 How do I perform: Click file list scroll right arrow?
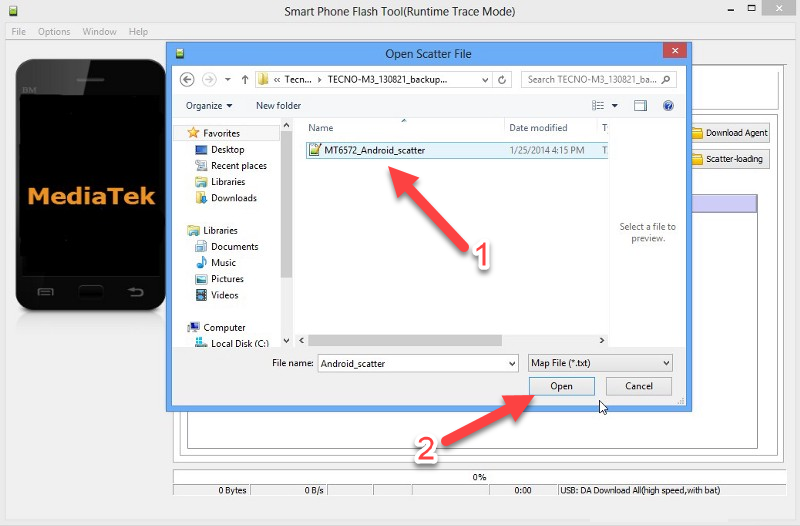pos(602,340)
